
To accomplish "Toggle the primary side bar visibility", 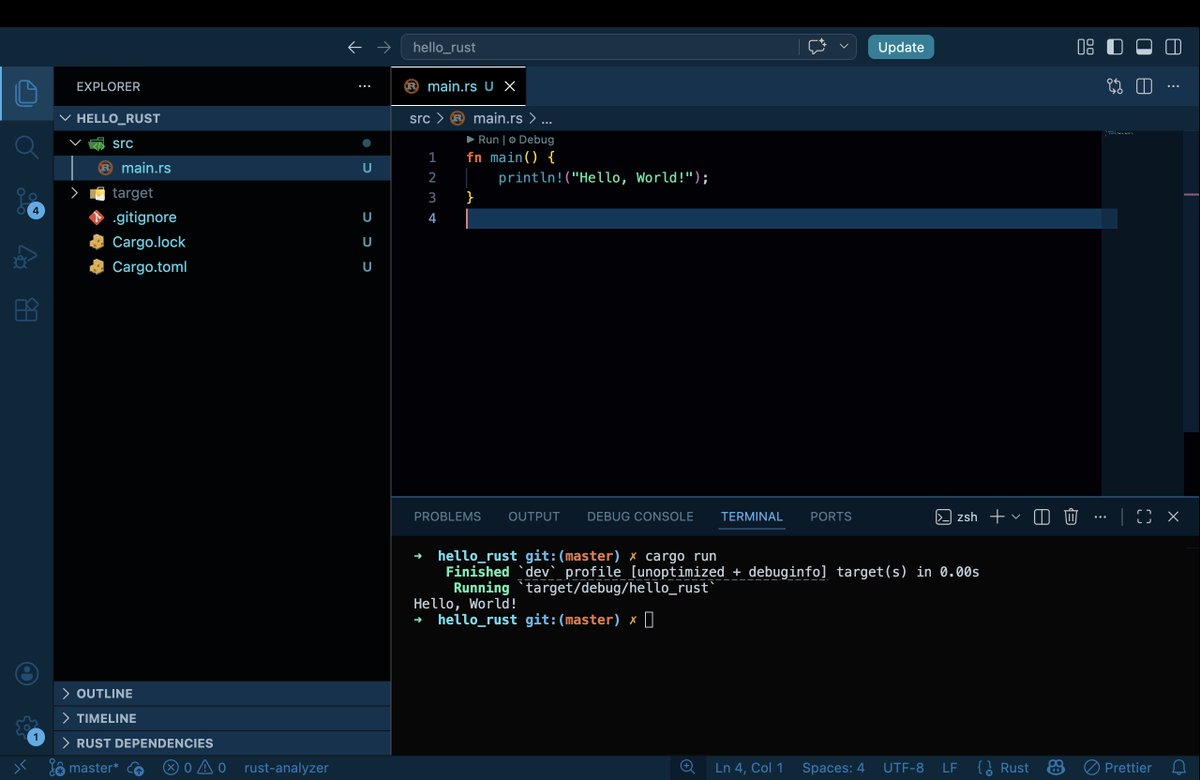I will point(1115,47).
